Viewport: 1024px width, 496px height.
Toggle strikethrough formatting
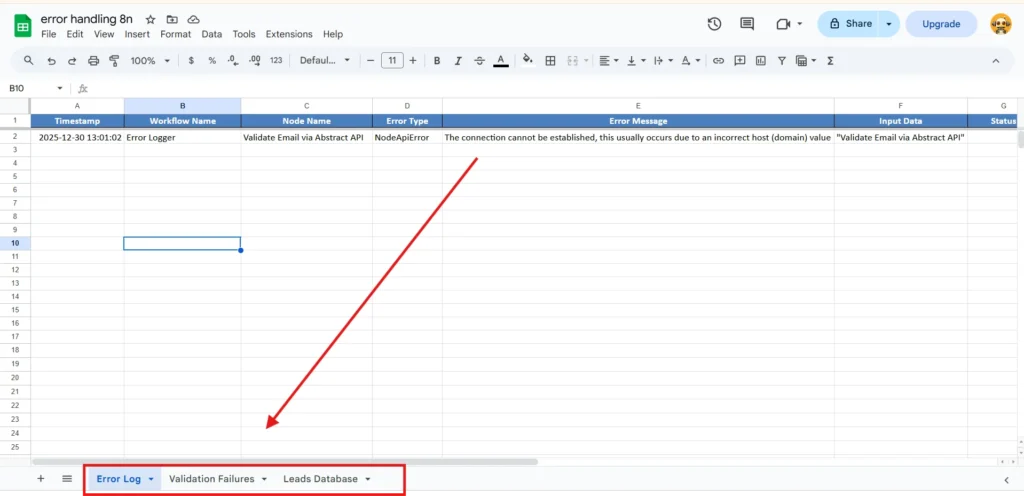pyautogui.click(x=479, y=61)
